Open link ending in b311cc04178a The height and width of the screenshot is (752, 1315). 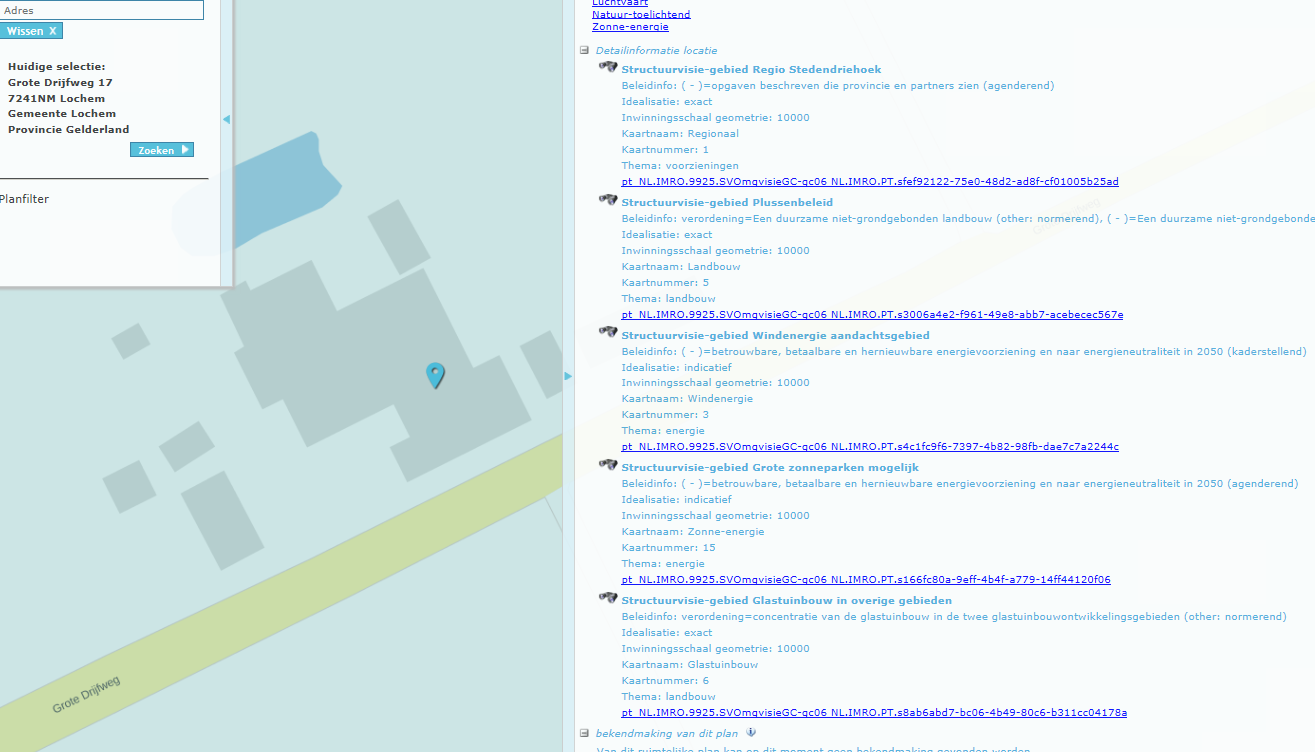(x=874, y=713)
